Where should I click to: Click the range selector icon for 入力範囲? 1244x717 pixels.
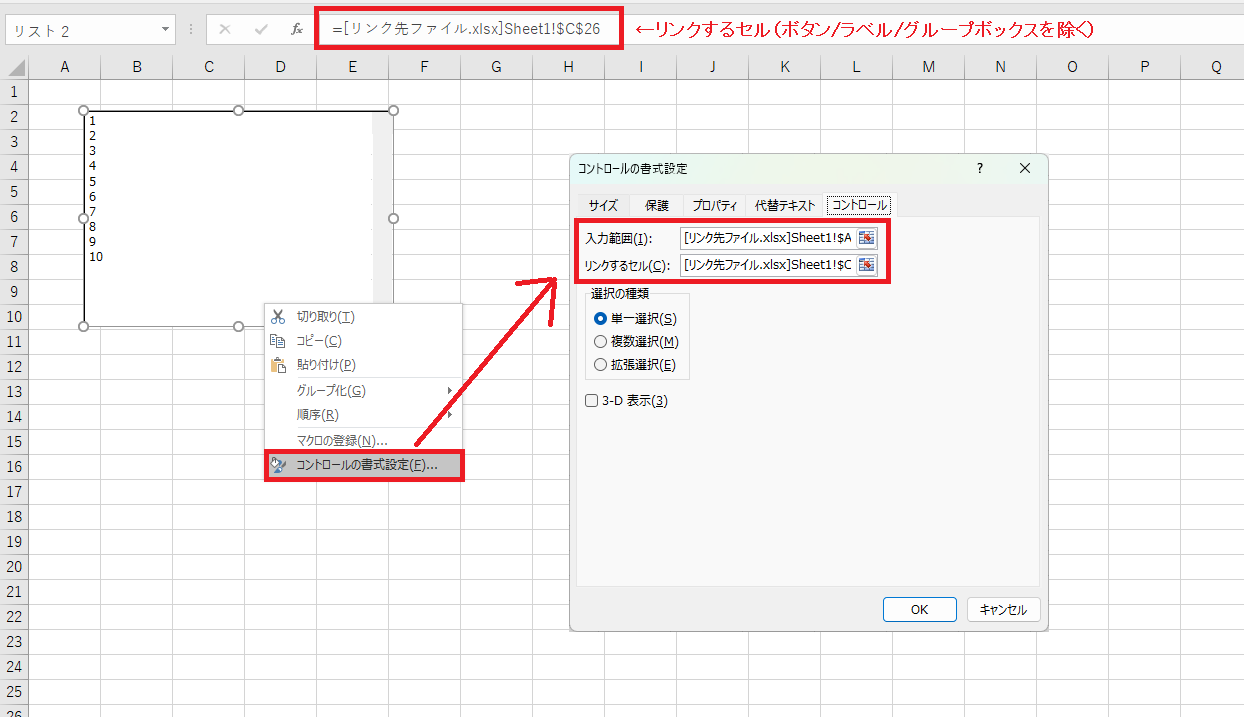868,238
